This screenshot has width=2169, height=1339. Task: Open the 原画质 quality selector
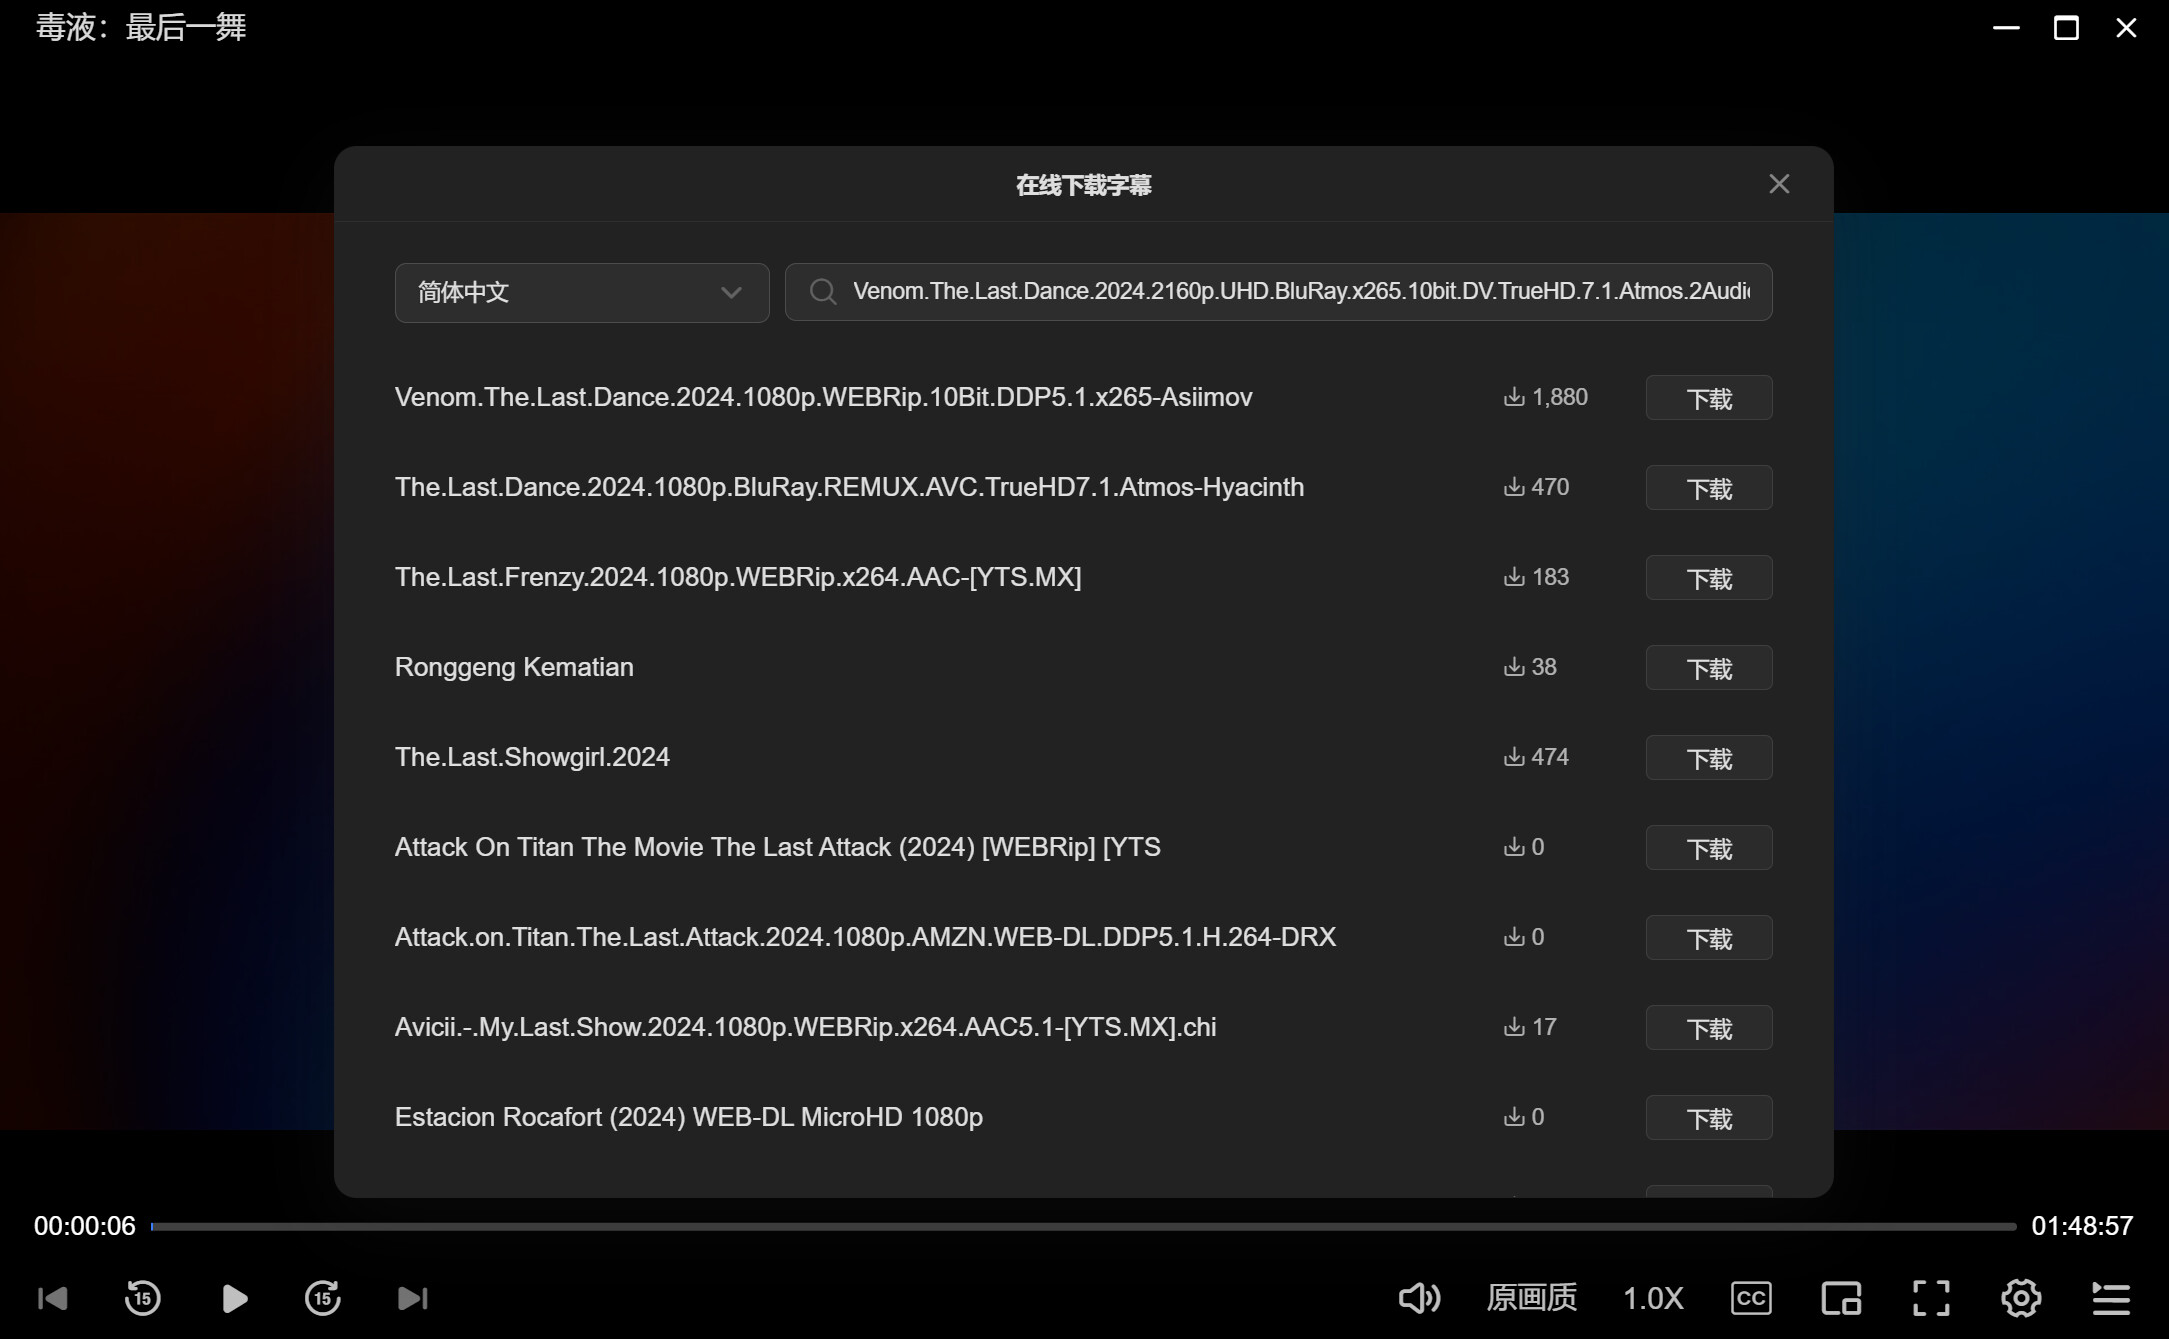tap(1531, 1298)
